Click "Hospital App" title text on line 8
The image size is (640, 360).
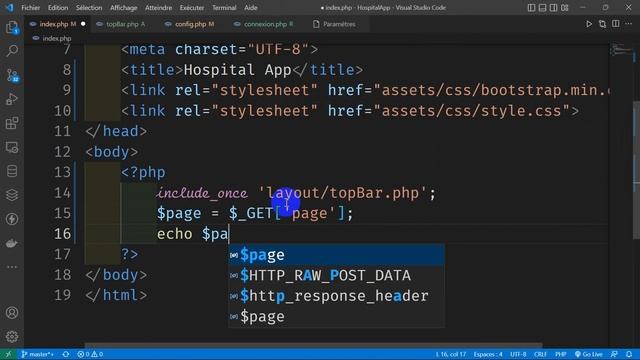[x=237, y=70]
